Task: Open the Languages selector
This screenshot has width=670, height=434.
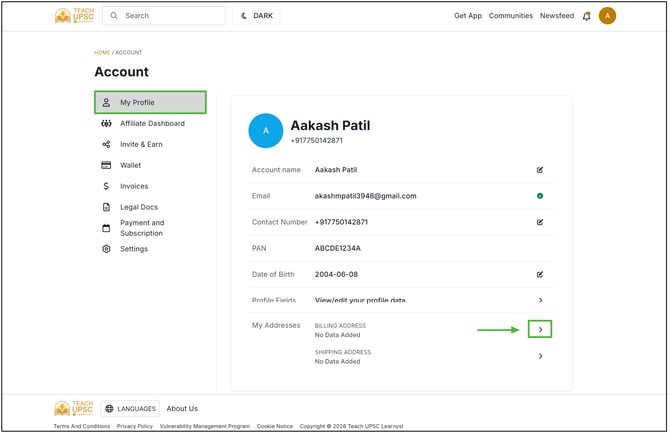Action: pyautogui.click(x=131, y=410)
